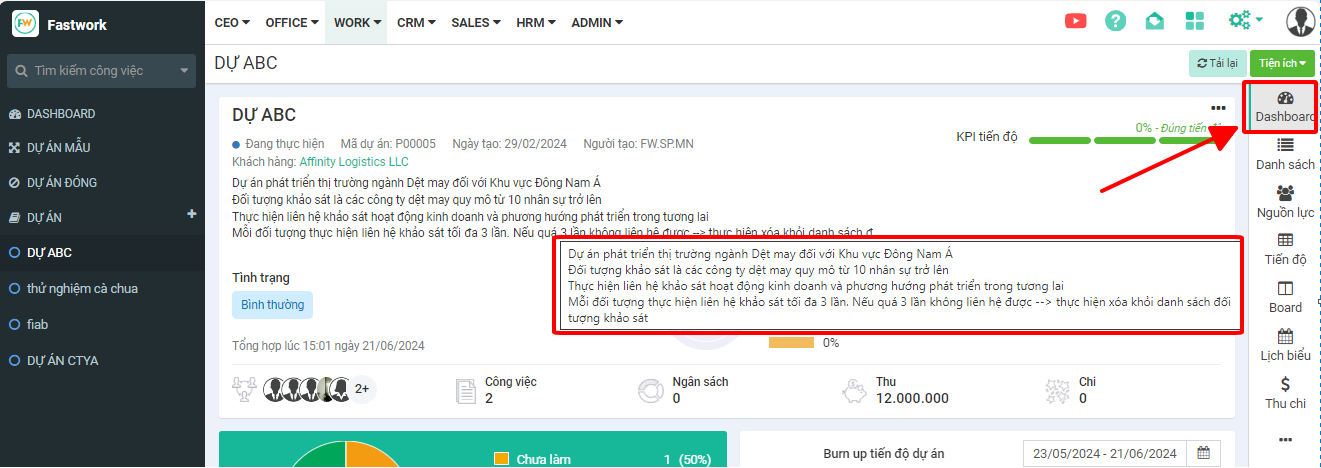
Task: Open Thu chi finance view
Action: (x=1285, y=392)
